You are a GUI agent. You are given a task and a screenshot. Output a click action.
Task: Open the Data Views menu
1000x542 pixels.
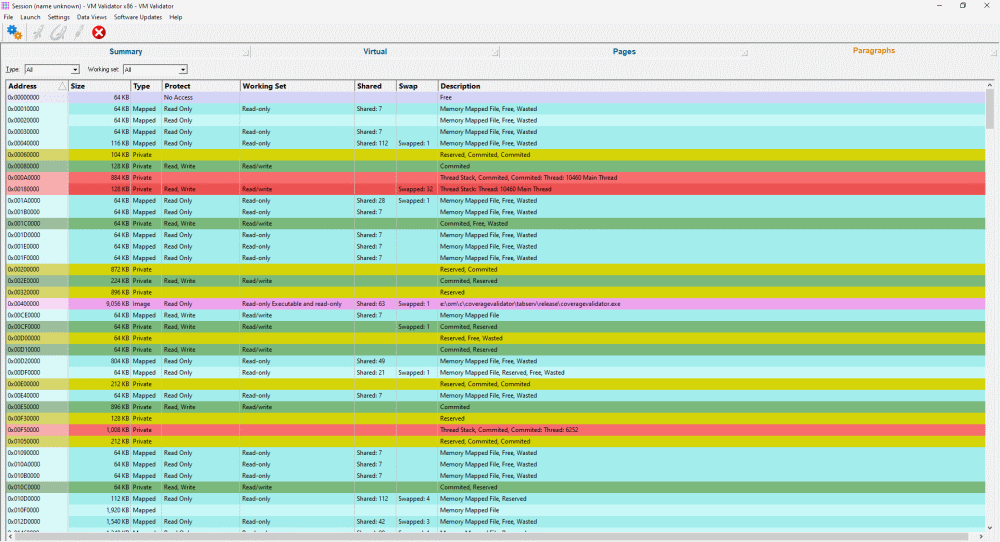[x=92, y=17]
